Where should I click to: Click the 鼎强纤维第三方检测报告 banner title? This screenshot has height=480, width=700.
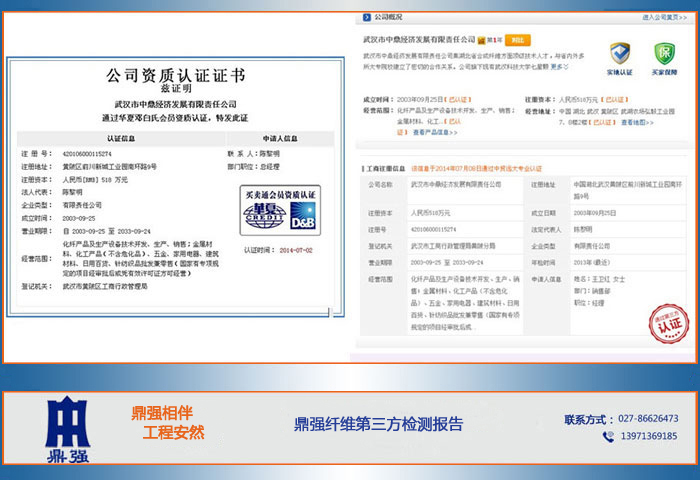[379, 424]
